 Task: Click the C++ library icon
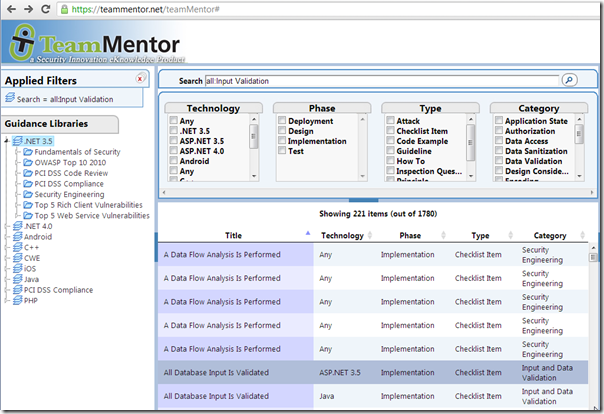coord(18,247)
